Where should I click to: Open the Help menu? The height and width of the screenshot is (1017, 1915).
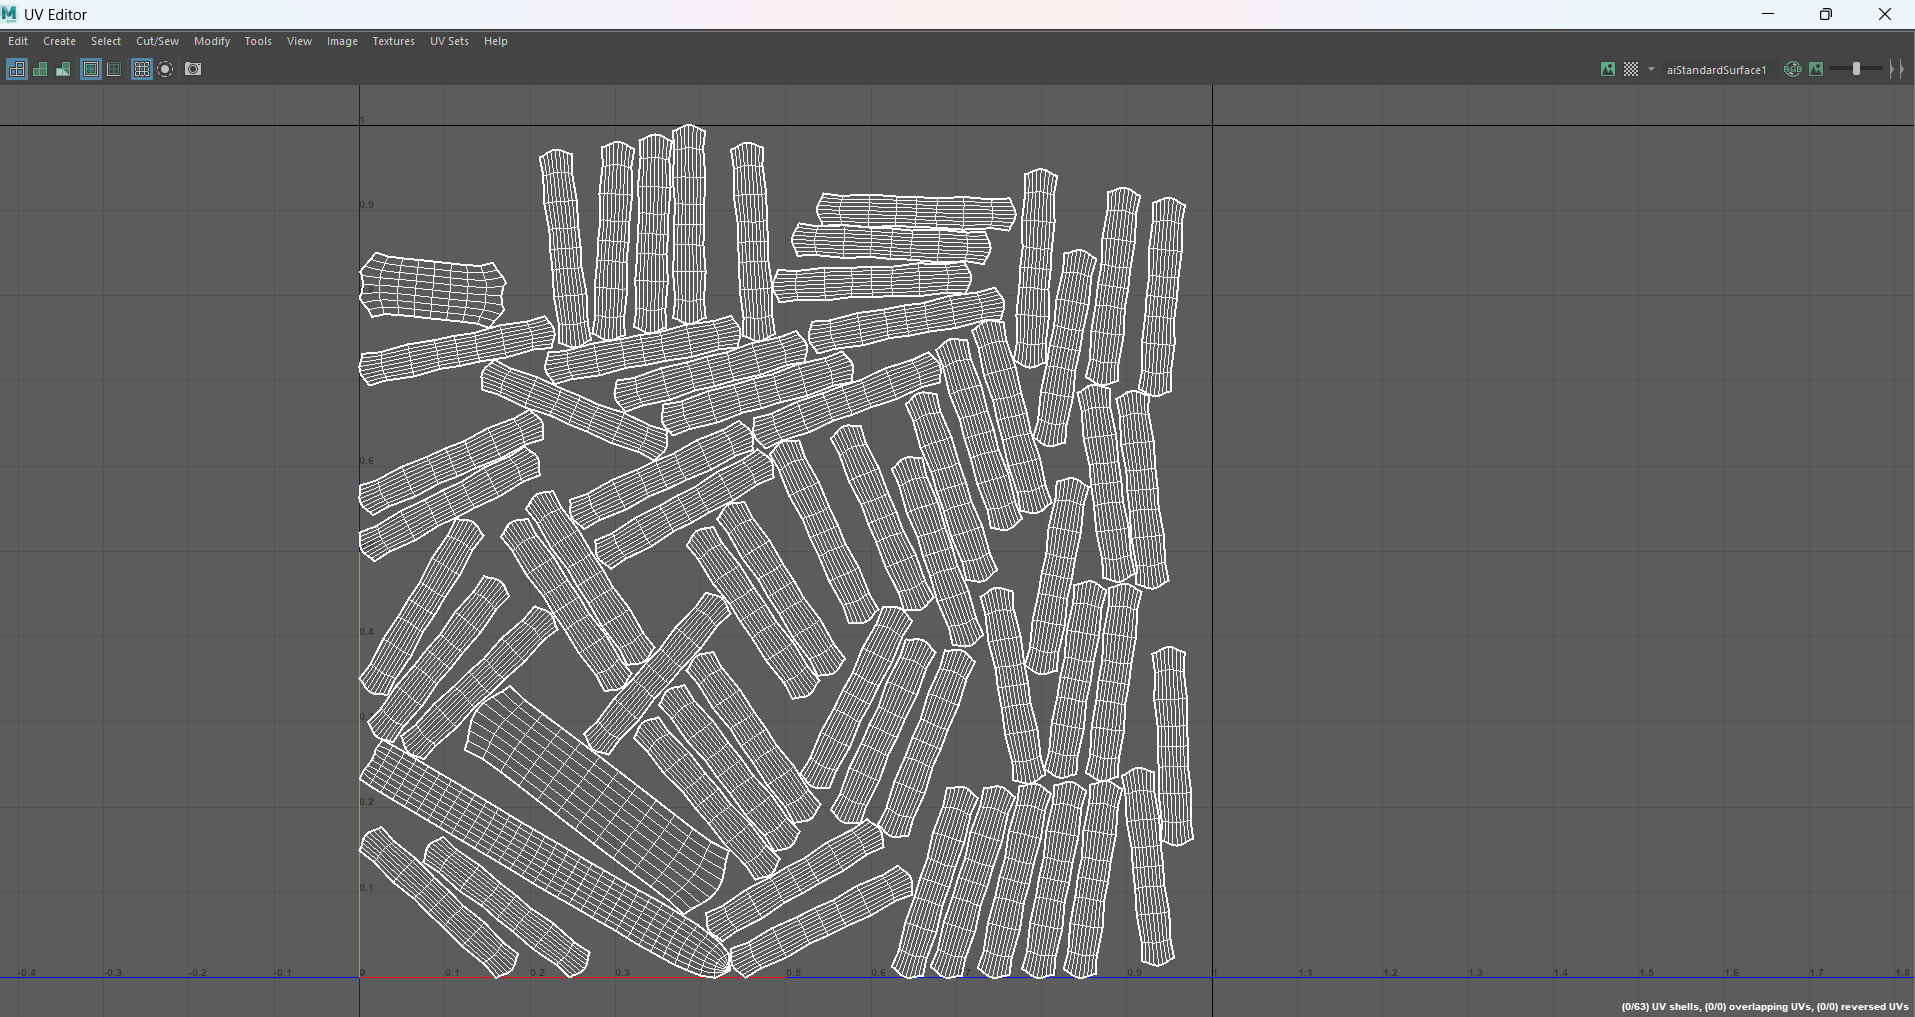(x=496, y=41)
